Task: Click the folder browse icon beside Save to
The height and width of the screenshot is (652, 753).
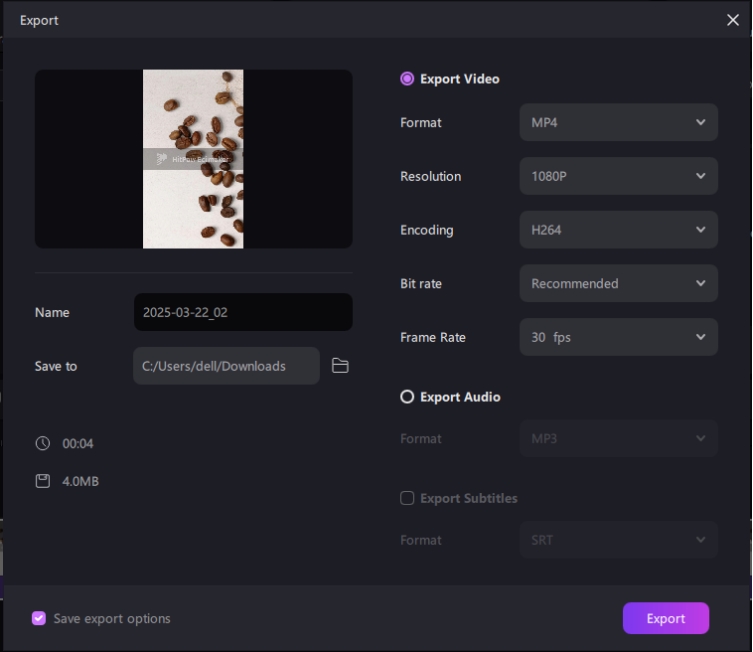Action: (x=340, y=366)
